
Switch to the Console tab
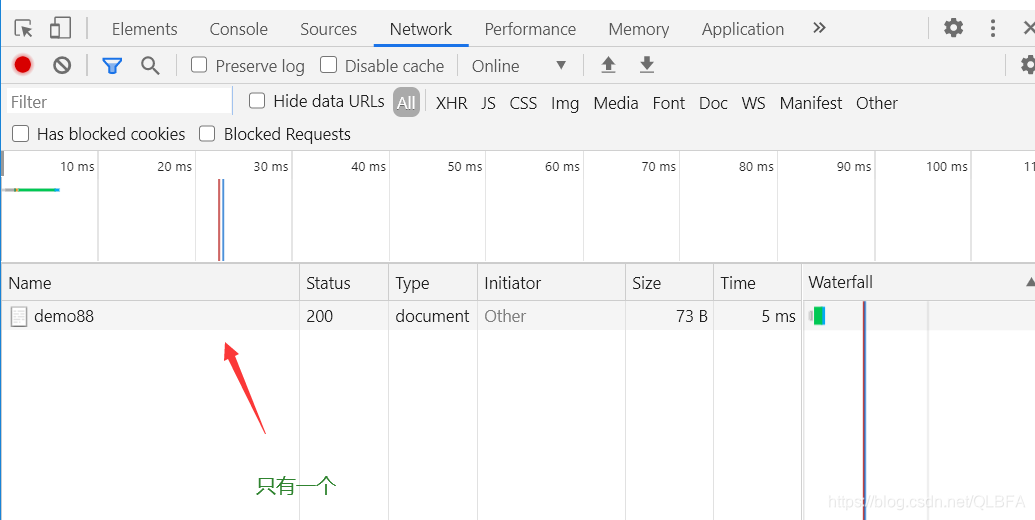(238, 29)
